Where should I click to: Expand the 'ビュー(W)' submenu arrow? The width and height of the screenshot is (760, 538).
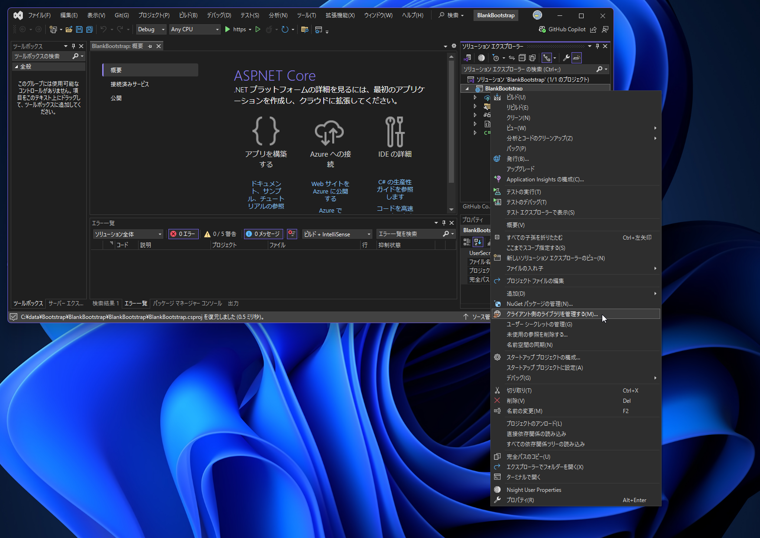click(655, 128)
